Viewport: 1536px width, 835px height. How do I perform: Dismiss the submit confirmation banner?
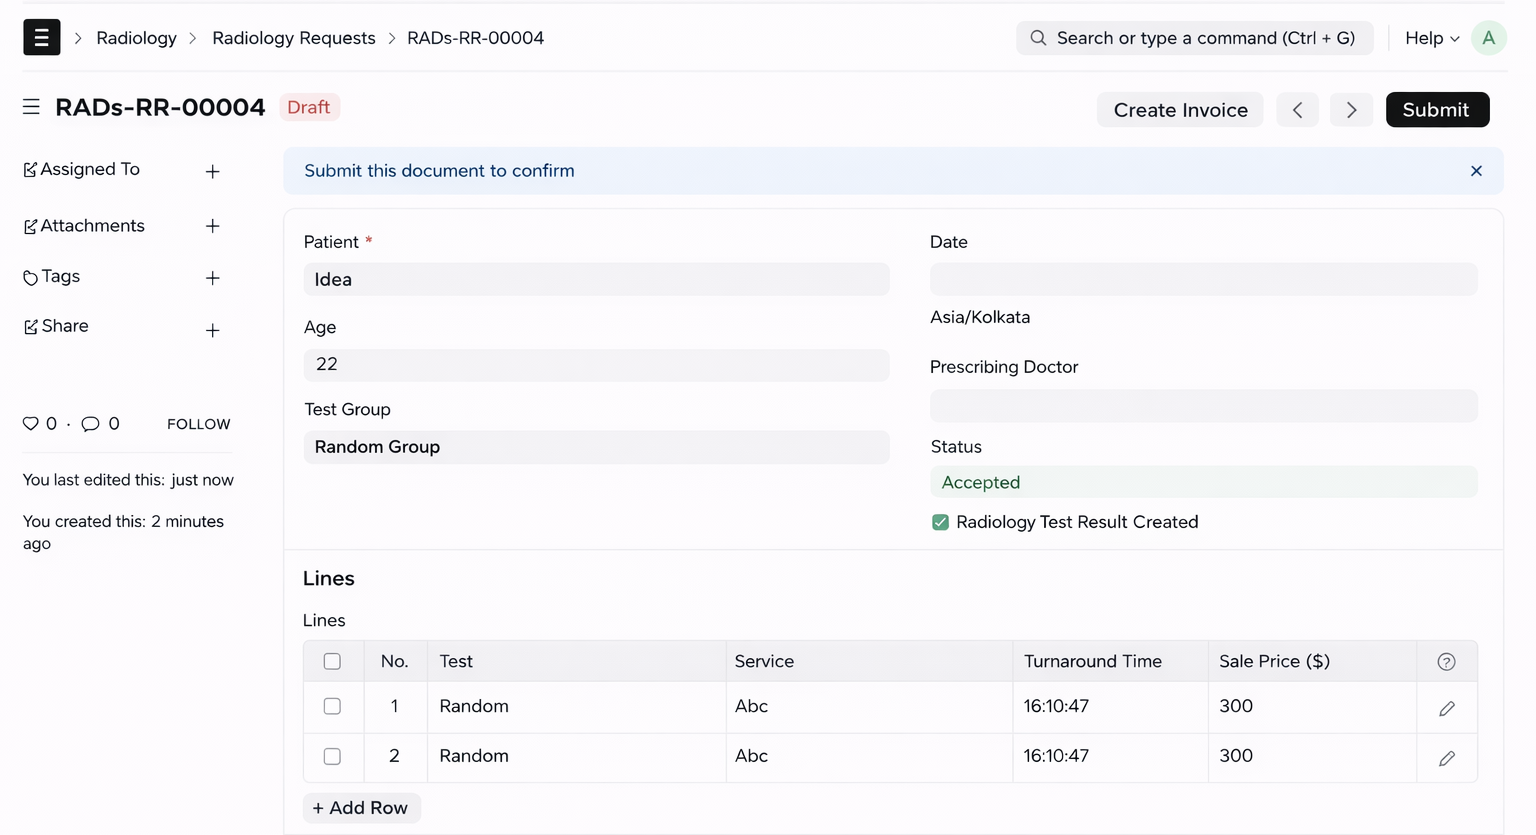point(1476,171)
